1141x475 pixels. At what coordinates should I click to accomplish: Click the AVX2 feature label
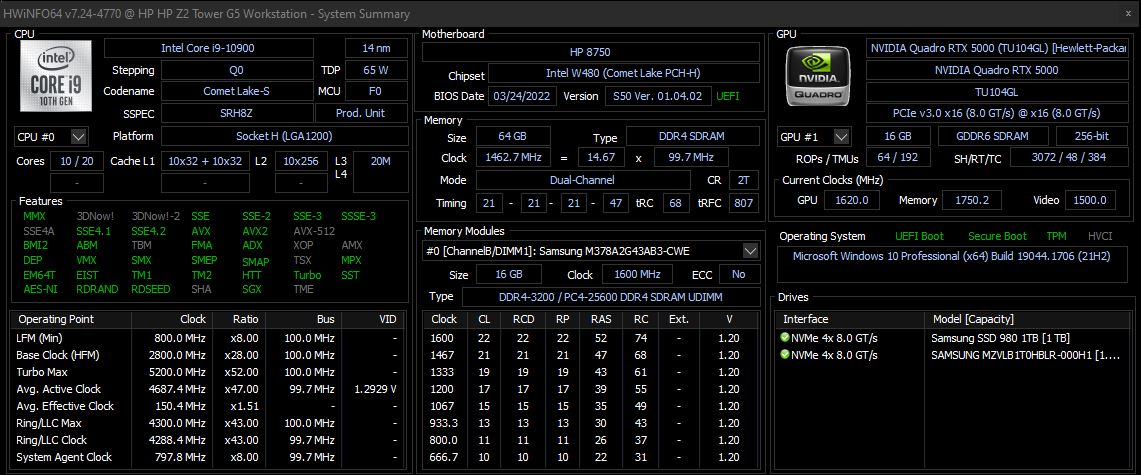tap(255, 231)
